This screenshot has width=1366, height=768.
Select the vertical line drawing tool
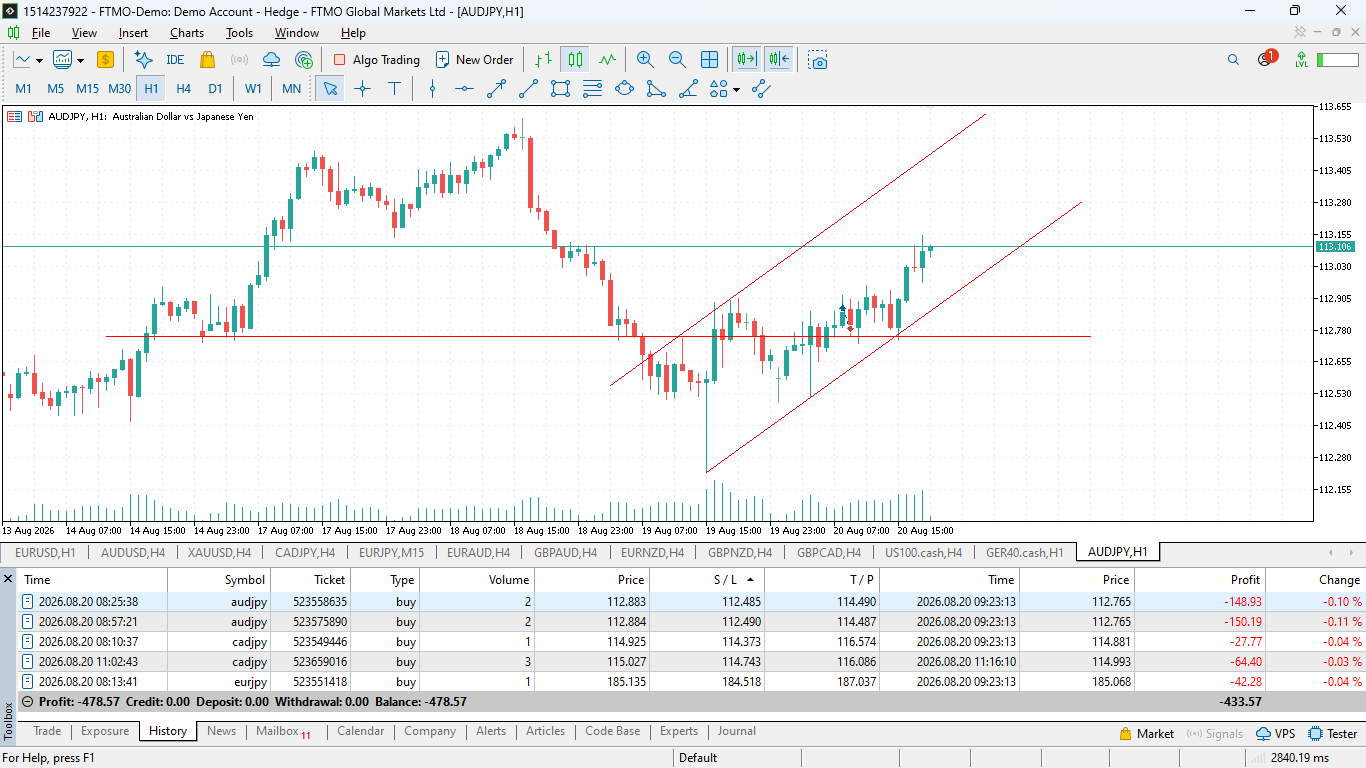(432, 89)
